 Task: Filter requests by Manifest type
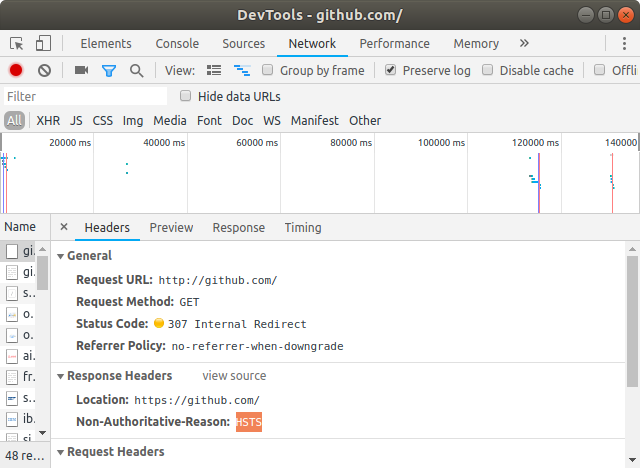(314, 120)
